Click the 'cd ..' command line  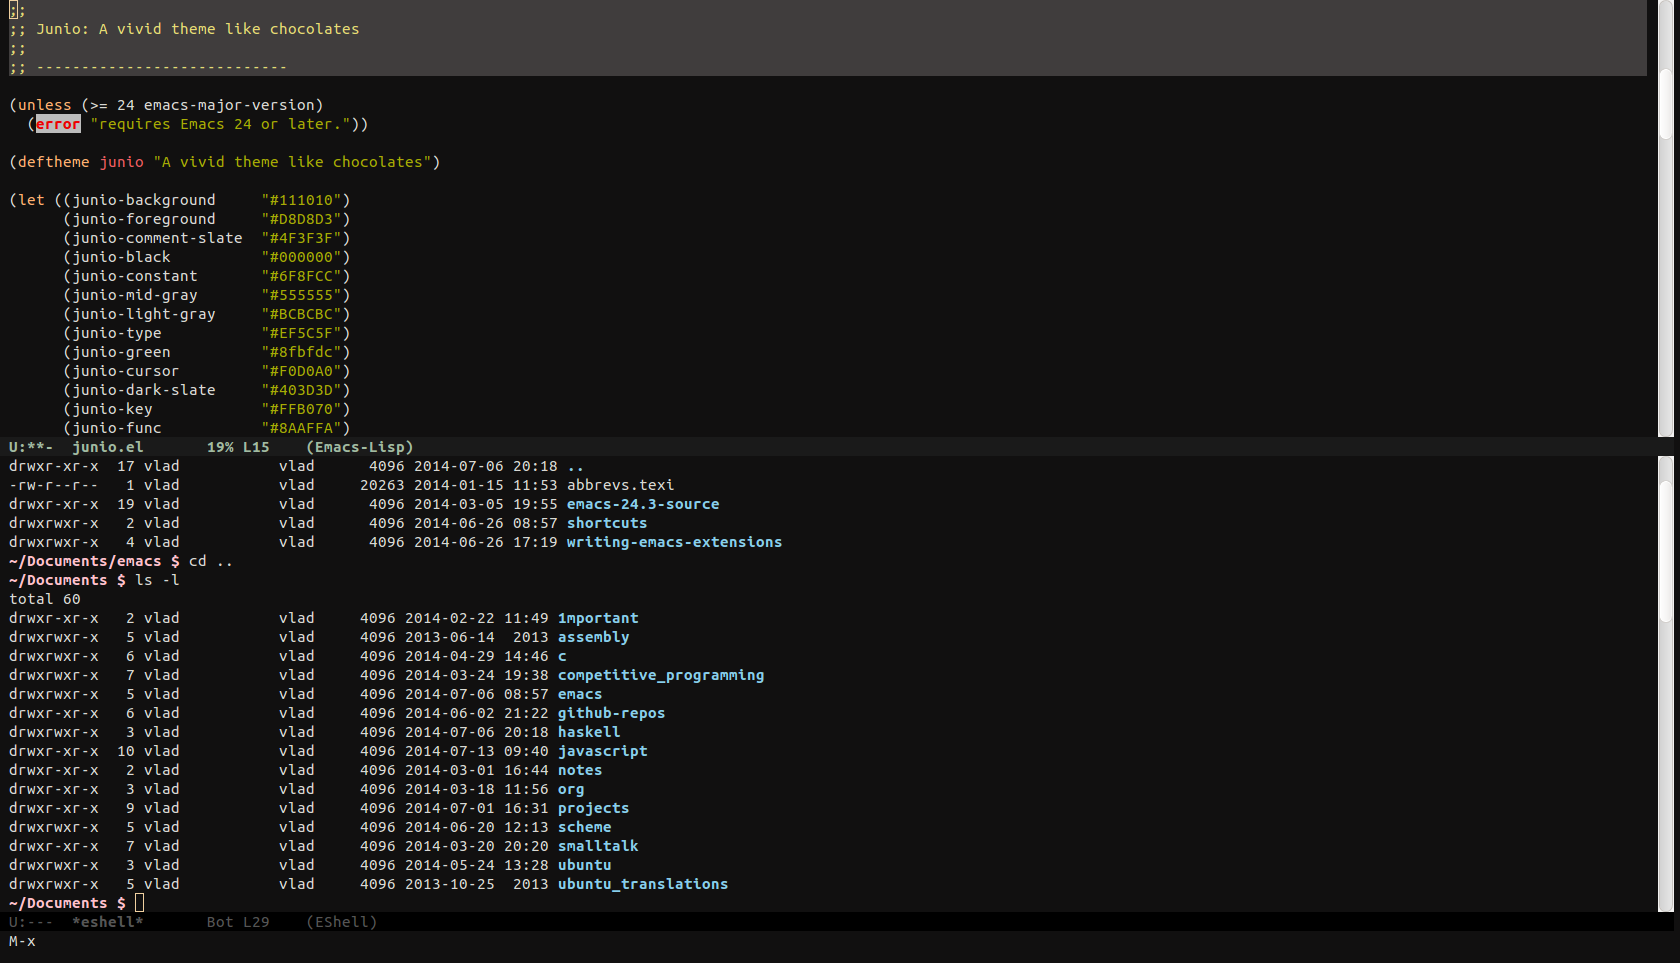pos(211,561)
